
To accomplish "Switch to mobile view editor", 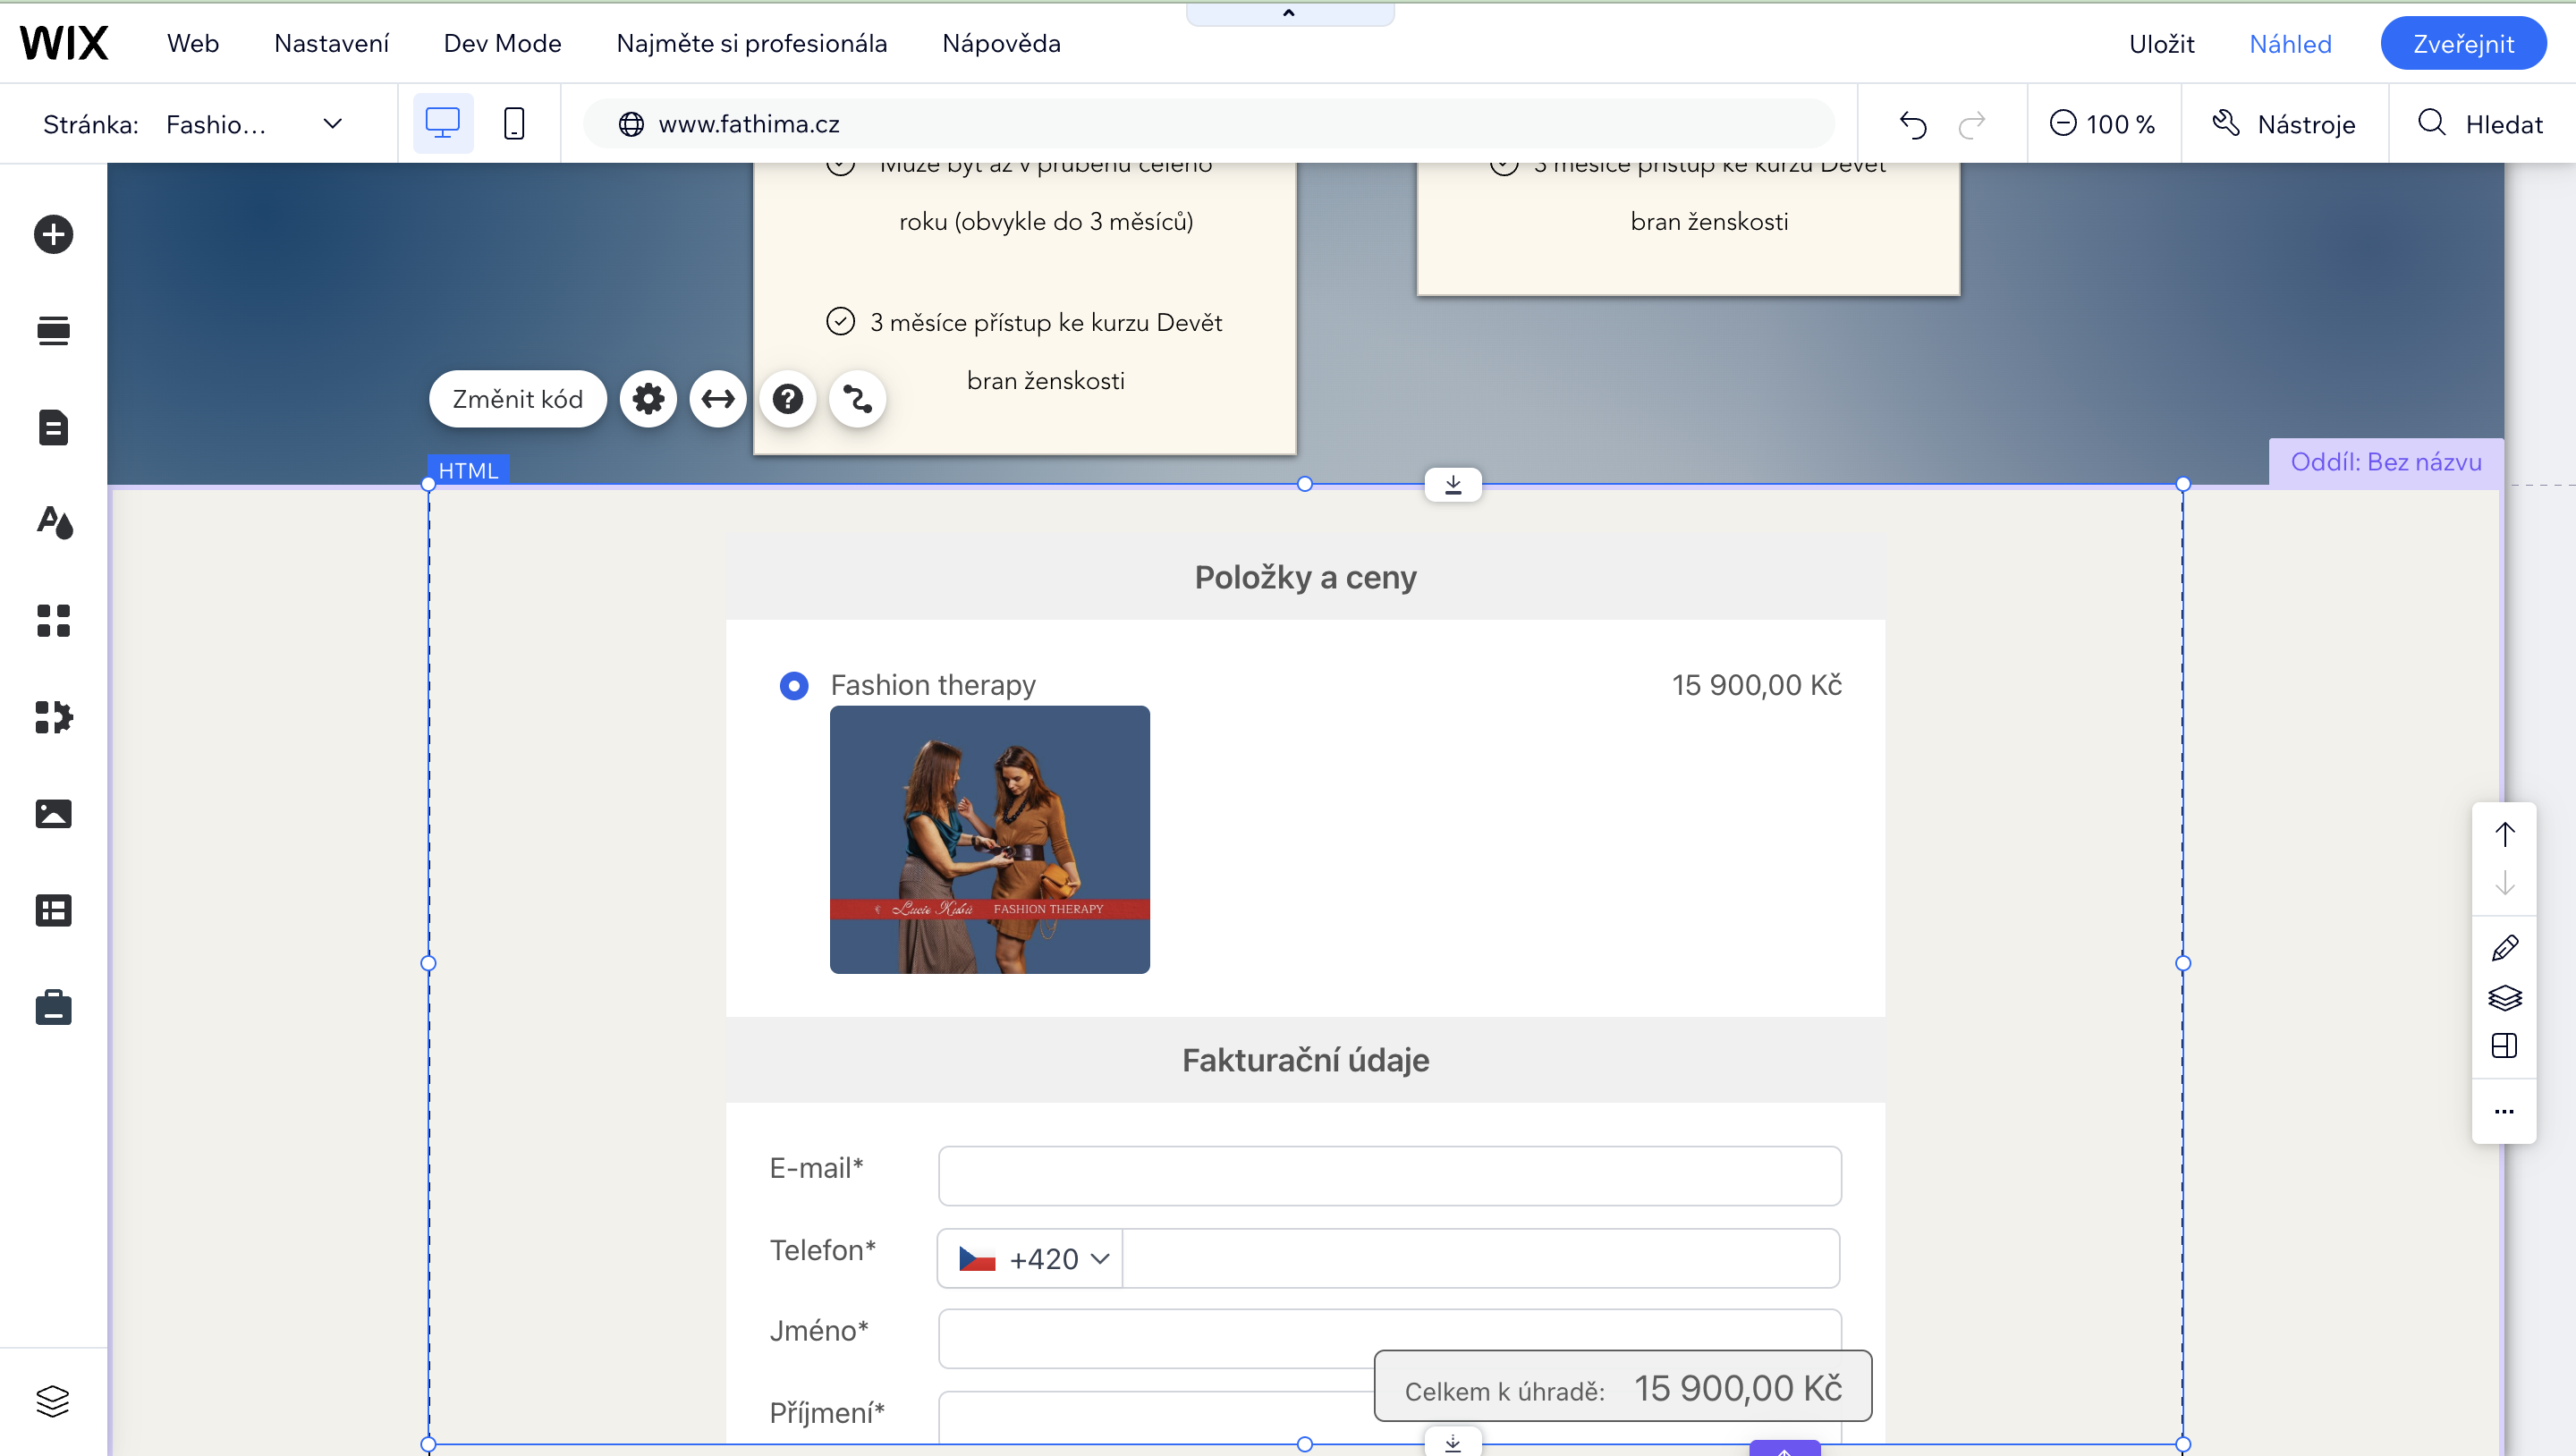I will 514,124.
